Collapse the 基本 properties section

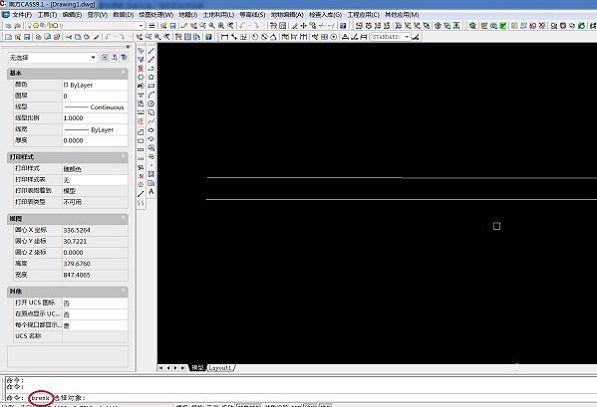[x=123, y=72]
